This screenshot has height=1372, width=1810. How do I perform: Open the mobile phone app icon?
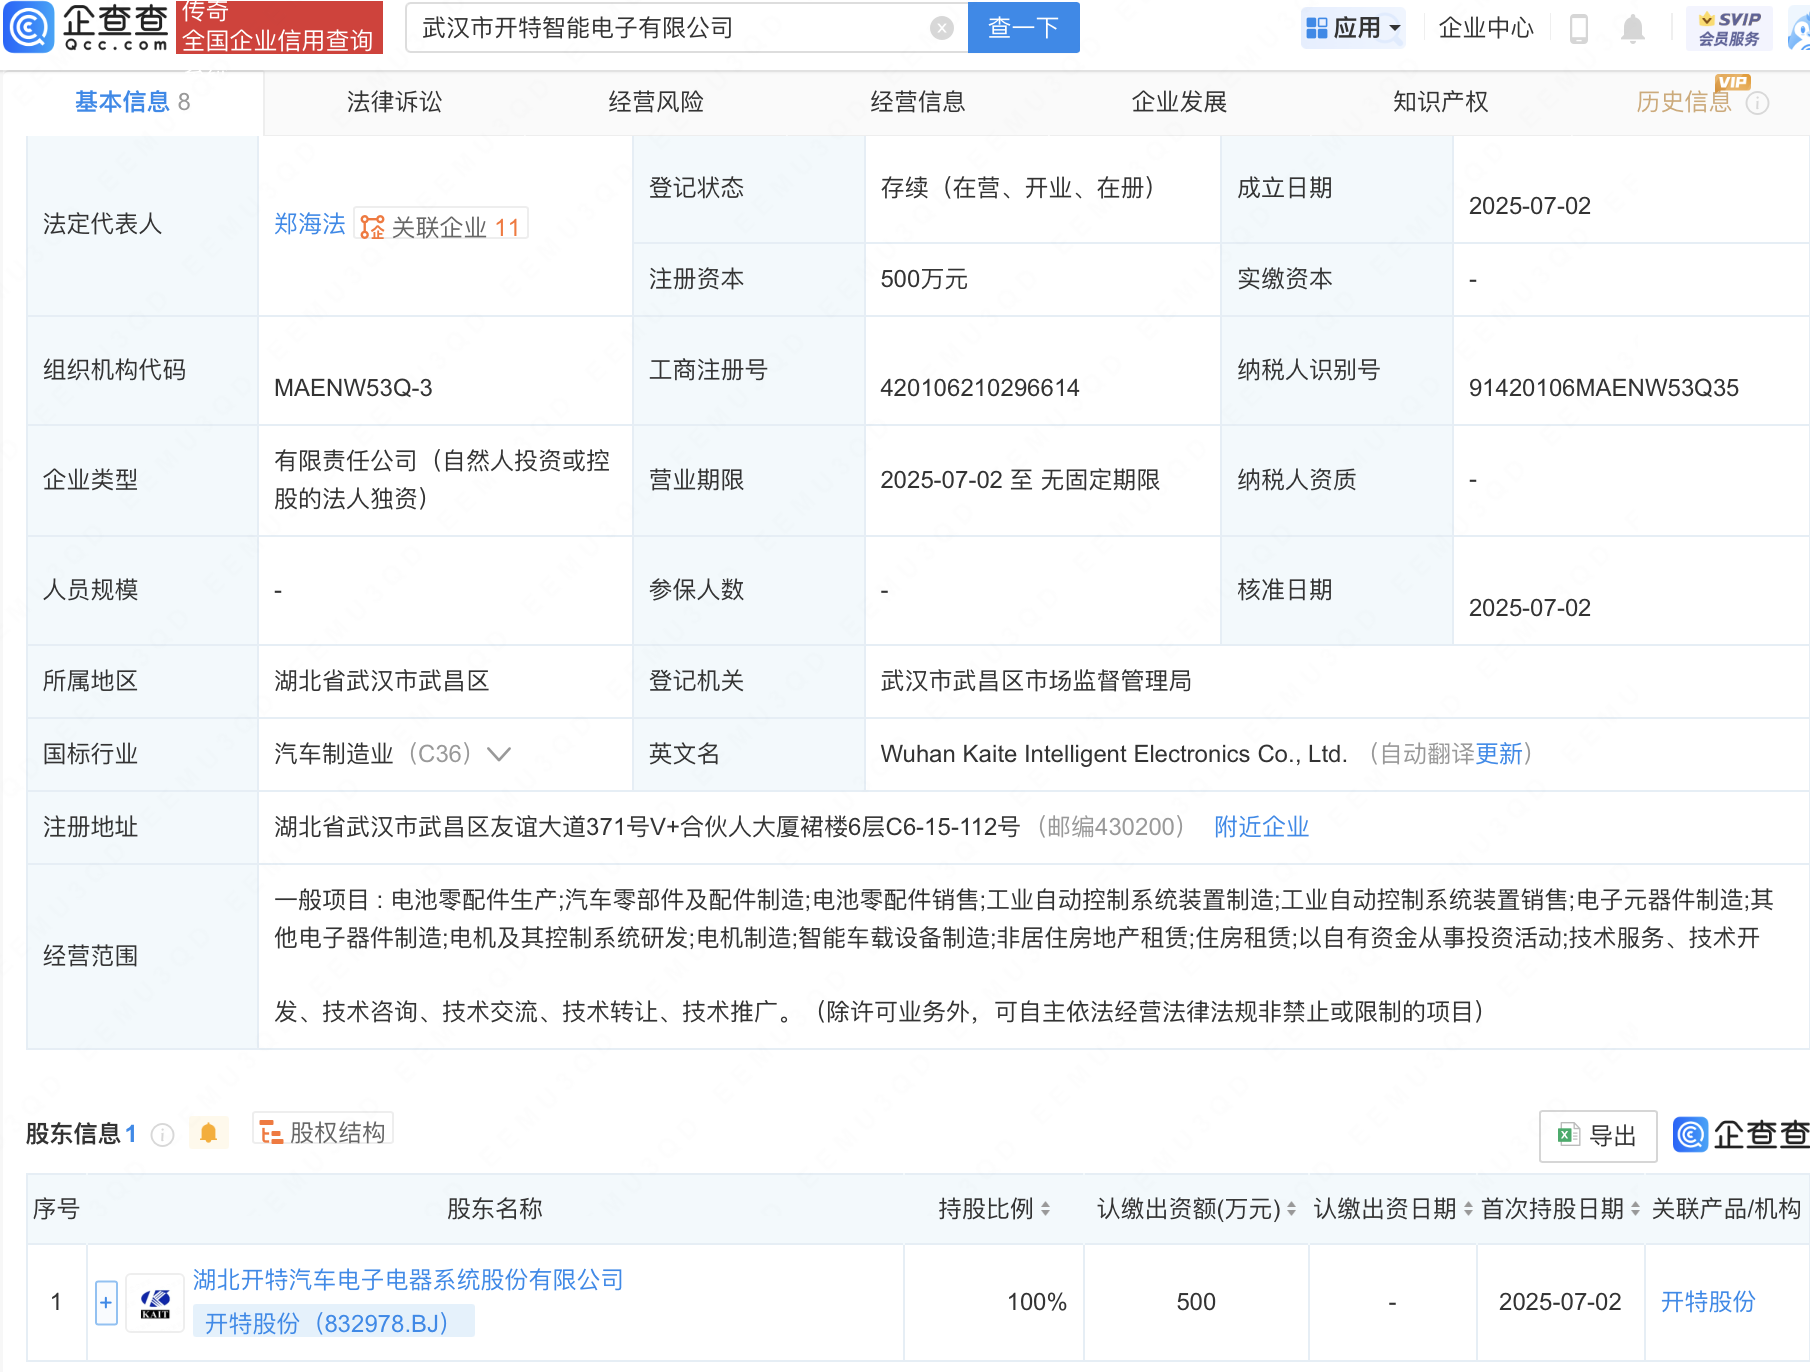[x=1579, y=28]
